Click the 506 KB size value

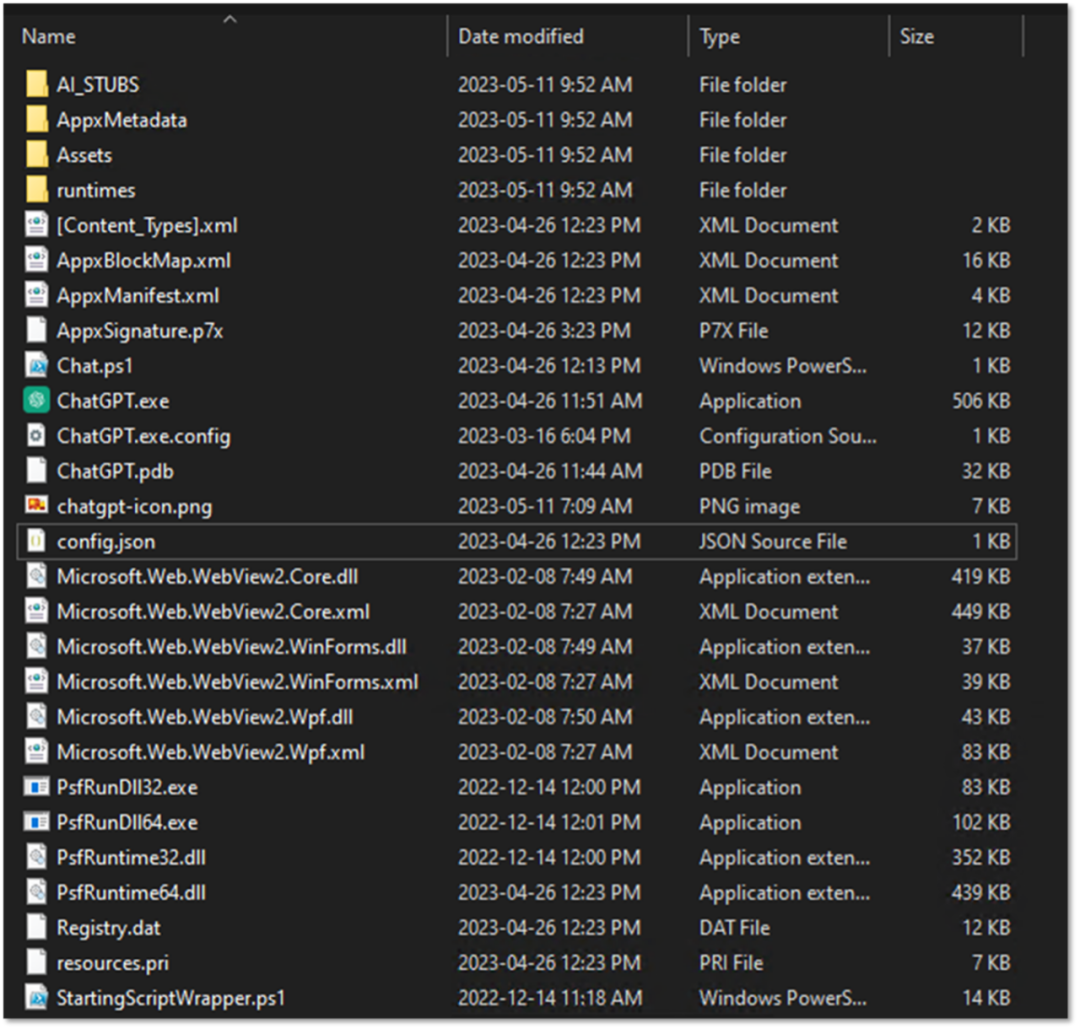[981, 401]
